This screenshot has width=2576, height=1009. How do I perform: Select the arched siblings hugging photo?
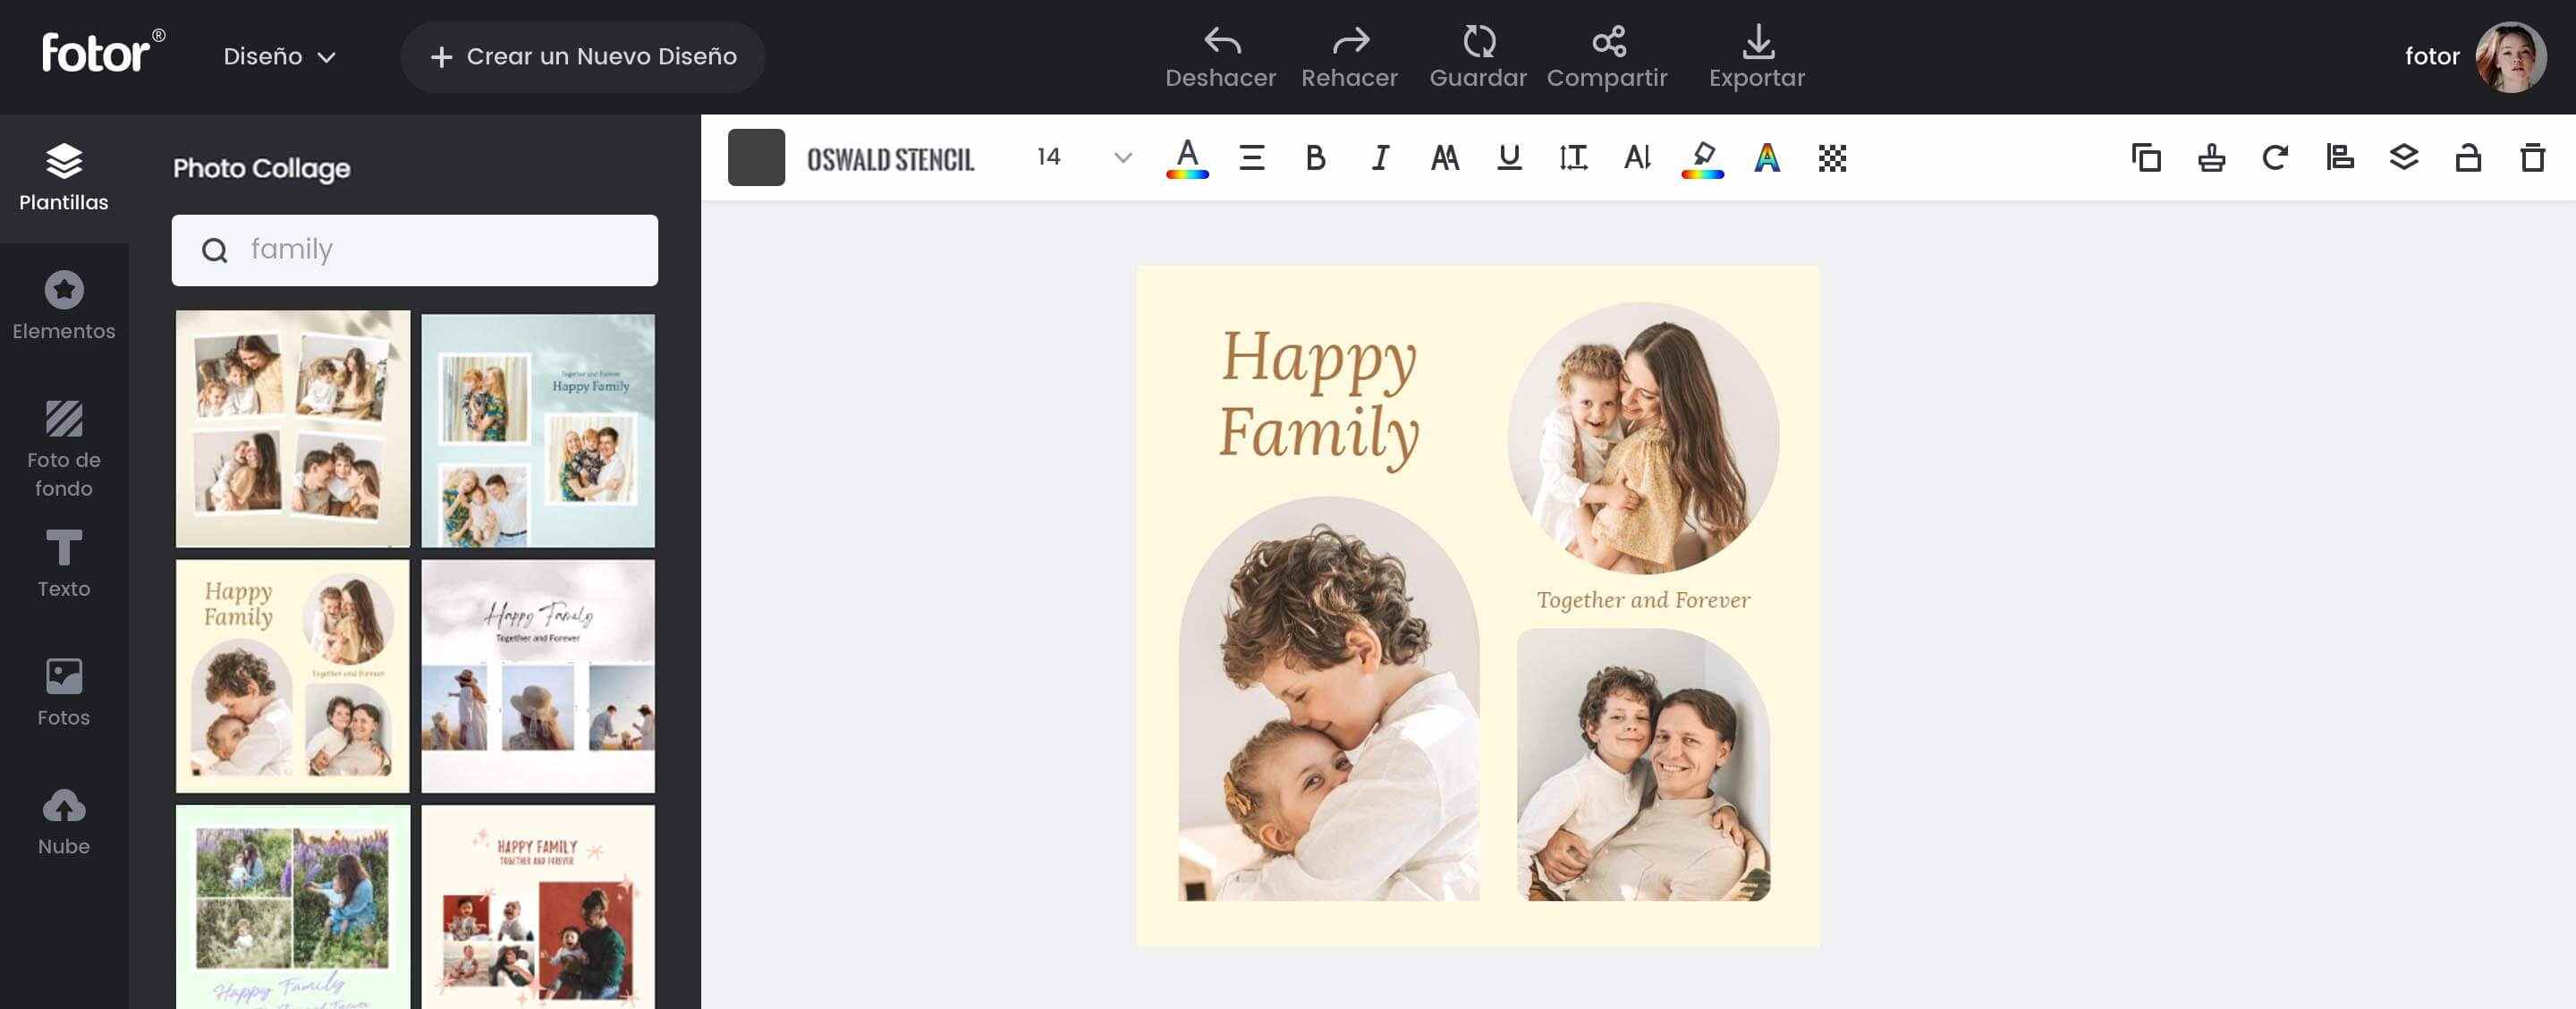point(1328,700)
